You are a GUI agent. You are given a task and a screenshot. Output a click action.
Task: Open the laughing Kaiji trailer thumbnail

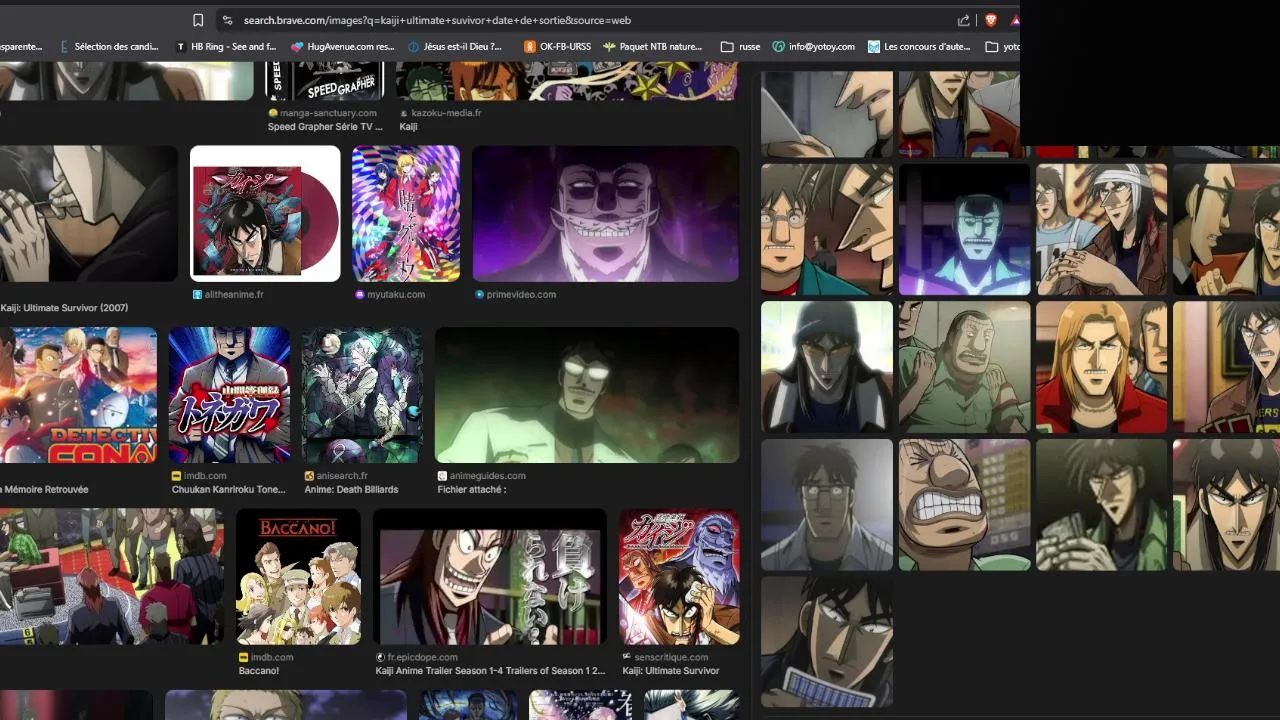(490, 577)
